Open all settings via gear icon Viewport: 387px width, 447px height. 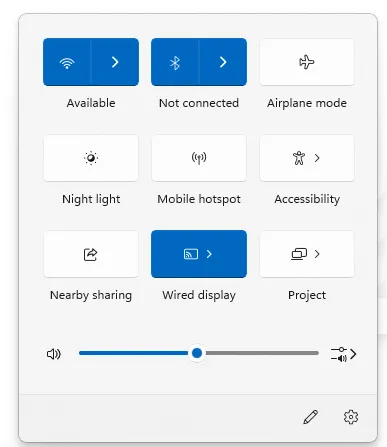click(x=351, y=417)
